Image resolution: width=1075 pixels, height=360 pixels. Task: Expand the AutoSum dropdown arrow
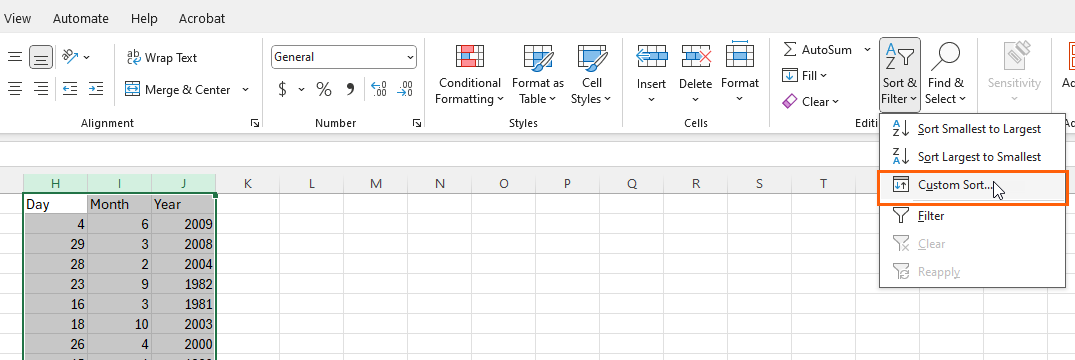[x=867, y=49]
